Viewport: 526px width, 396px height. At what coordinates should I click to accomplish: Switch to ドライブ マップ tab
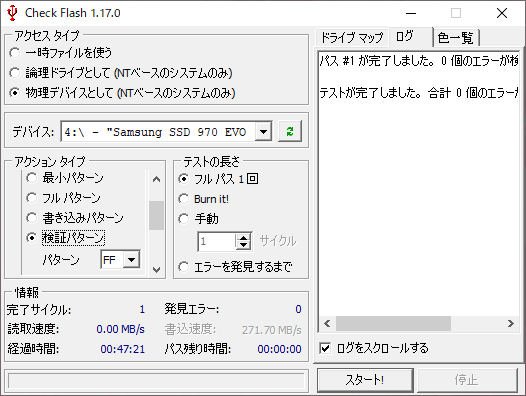352,37
